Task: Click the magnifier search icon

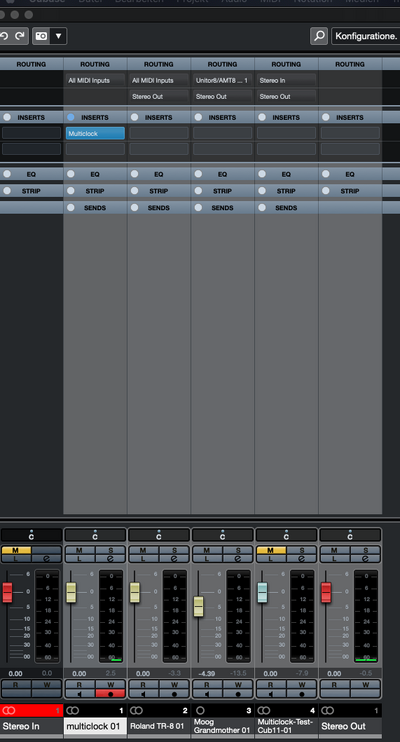Action: (319, 36)
